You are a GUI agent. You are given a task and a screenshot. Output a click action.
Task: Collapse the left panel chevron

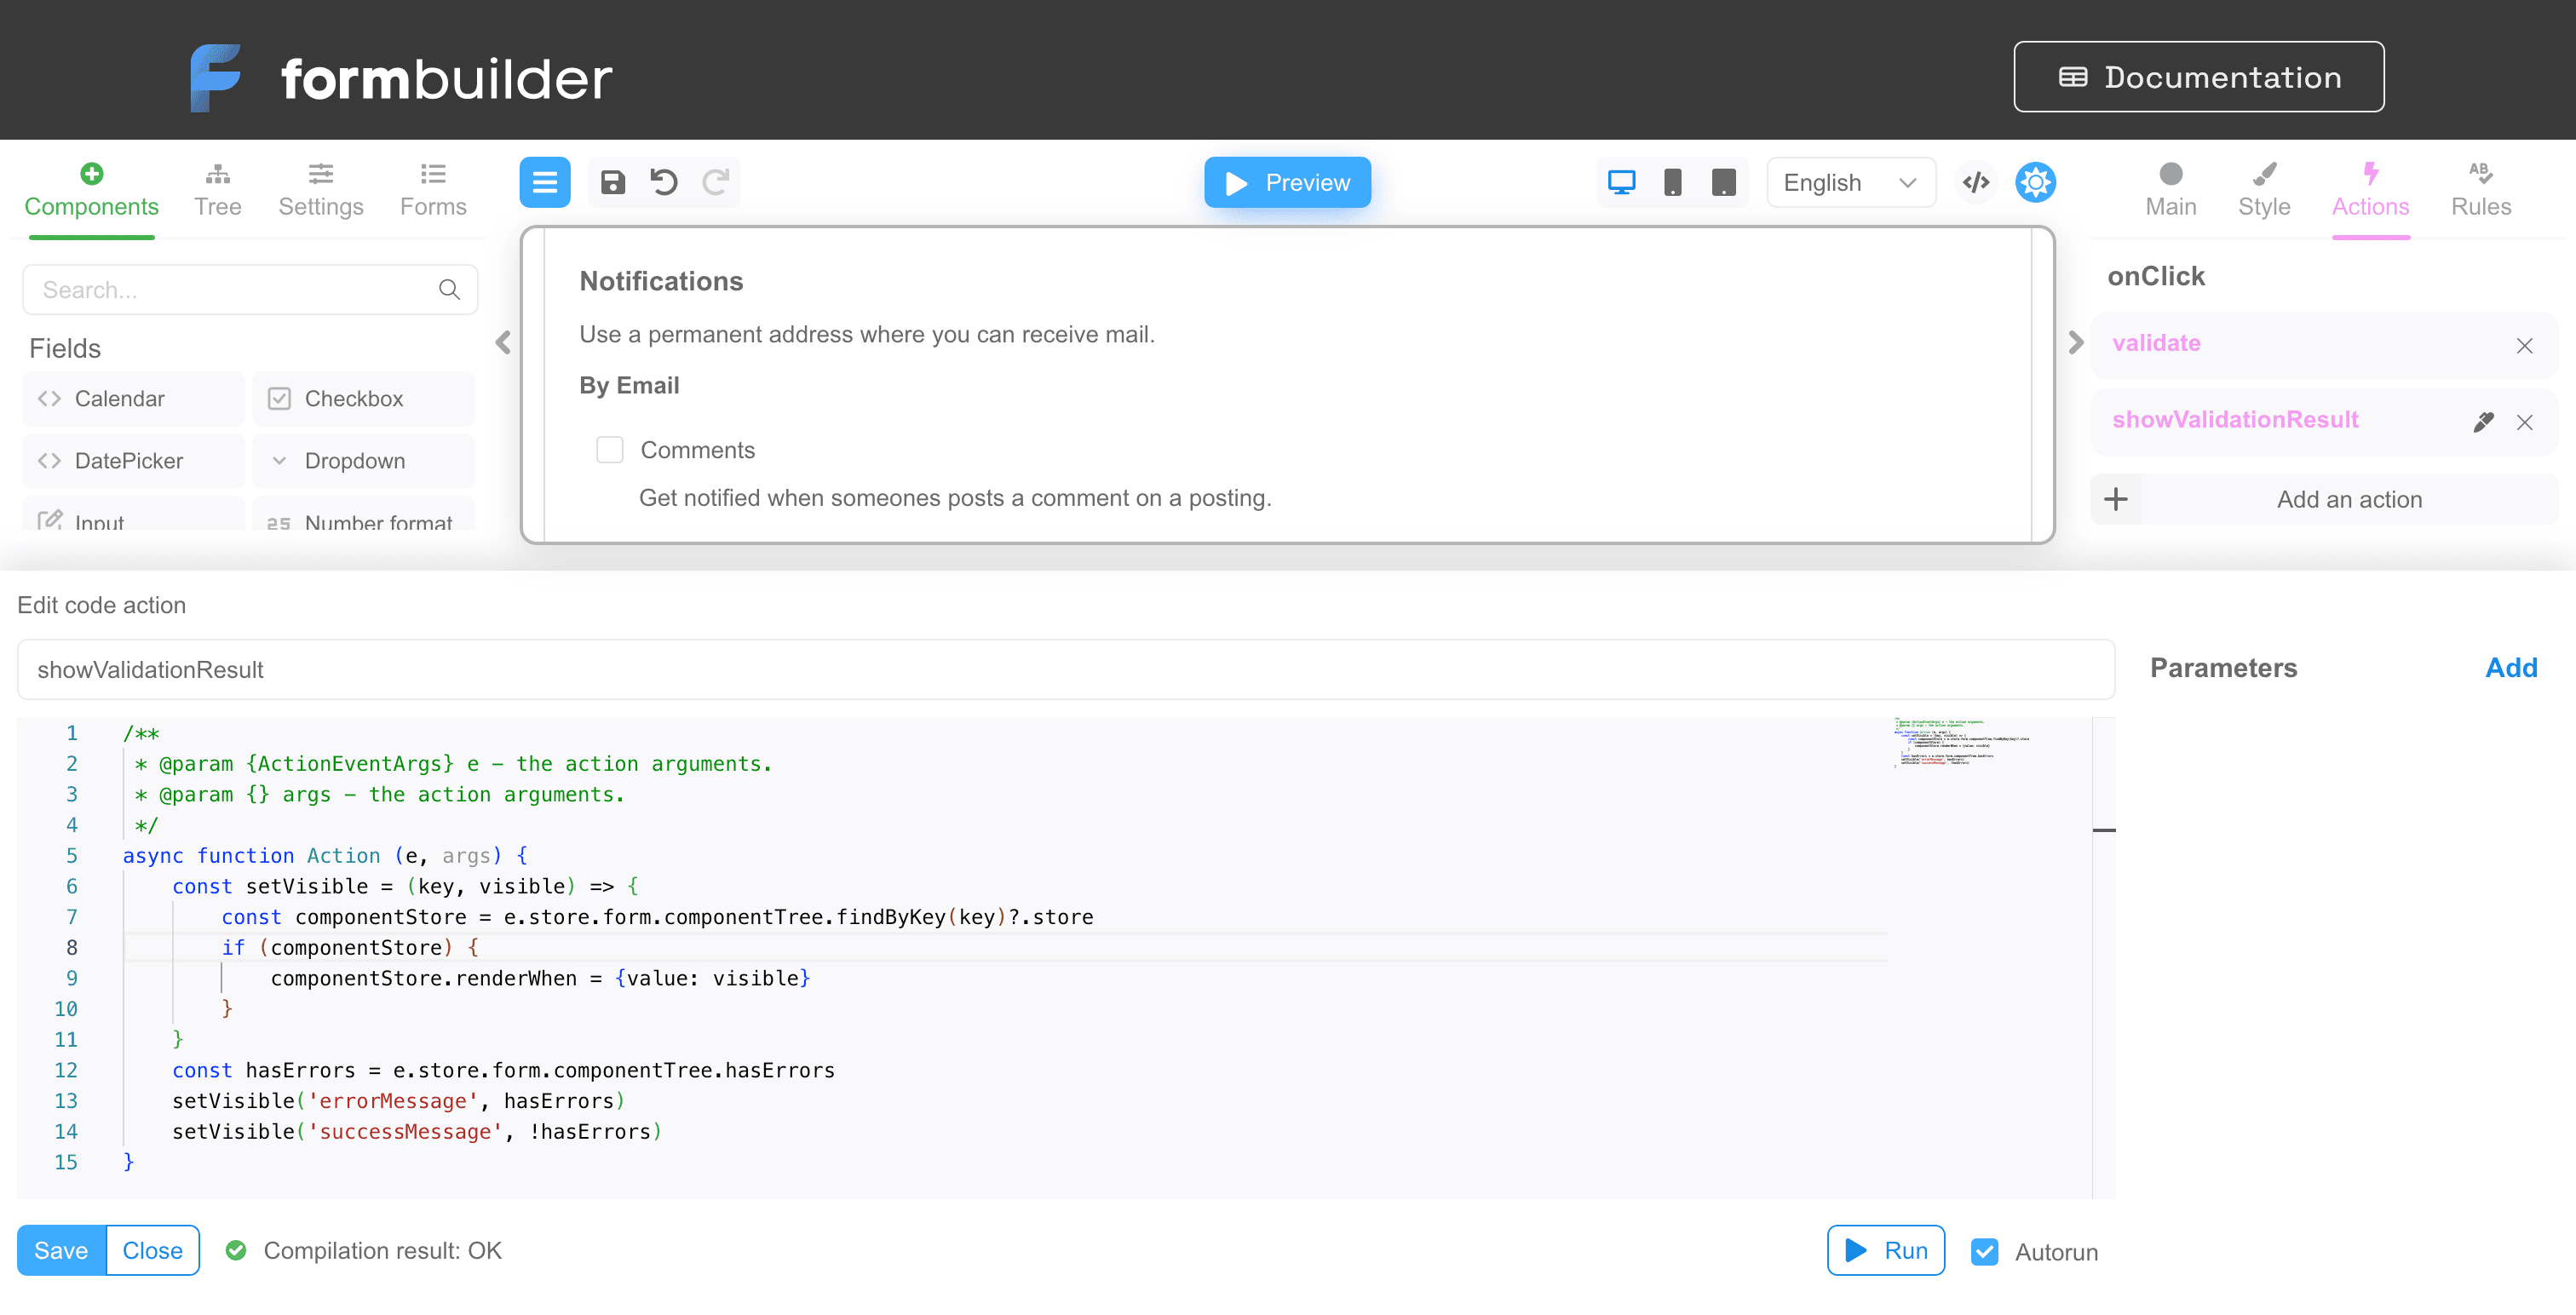tap(503, 343)
